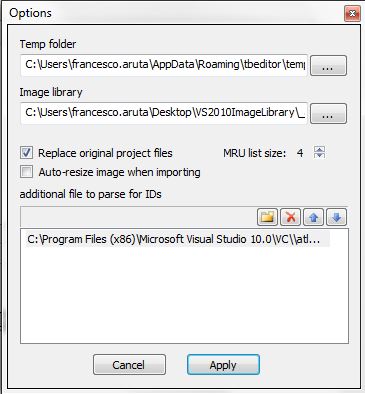Viewport: 365px width, 394px height.
Task: Decrease MRU list size with down arrow
Action: [x=319, y=155]
